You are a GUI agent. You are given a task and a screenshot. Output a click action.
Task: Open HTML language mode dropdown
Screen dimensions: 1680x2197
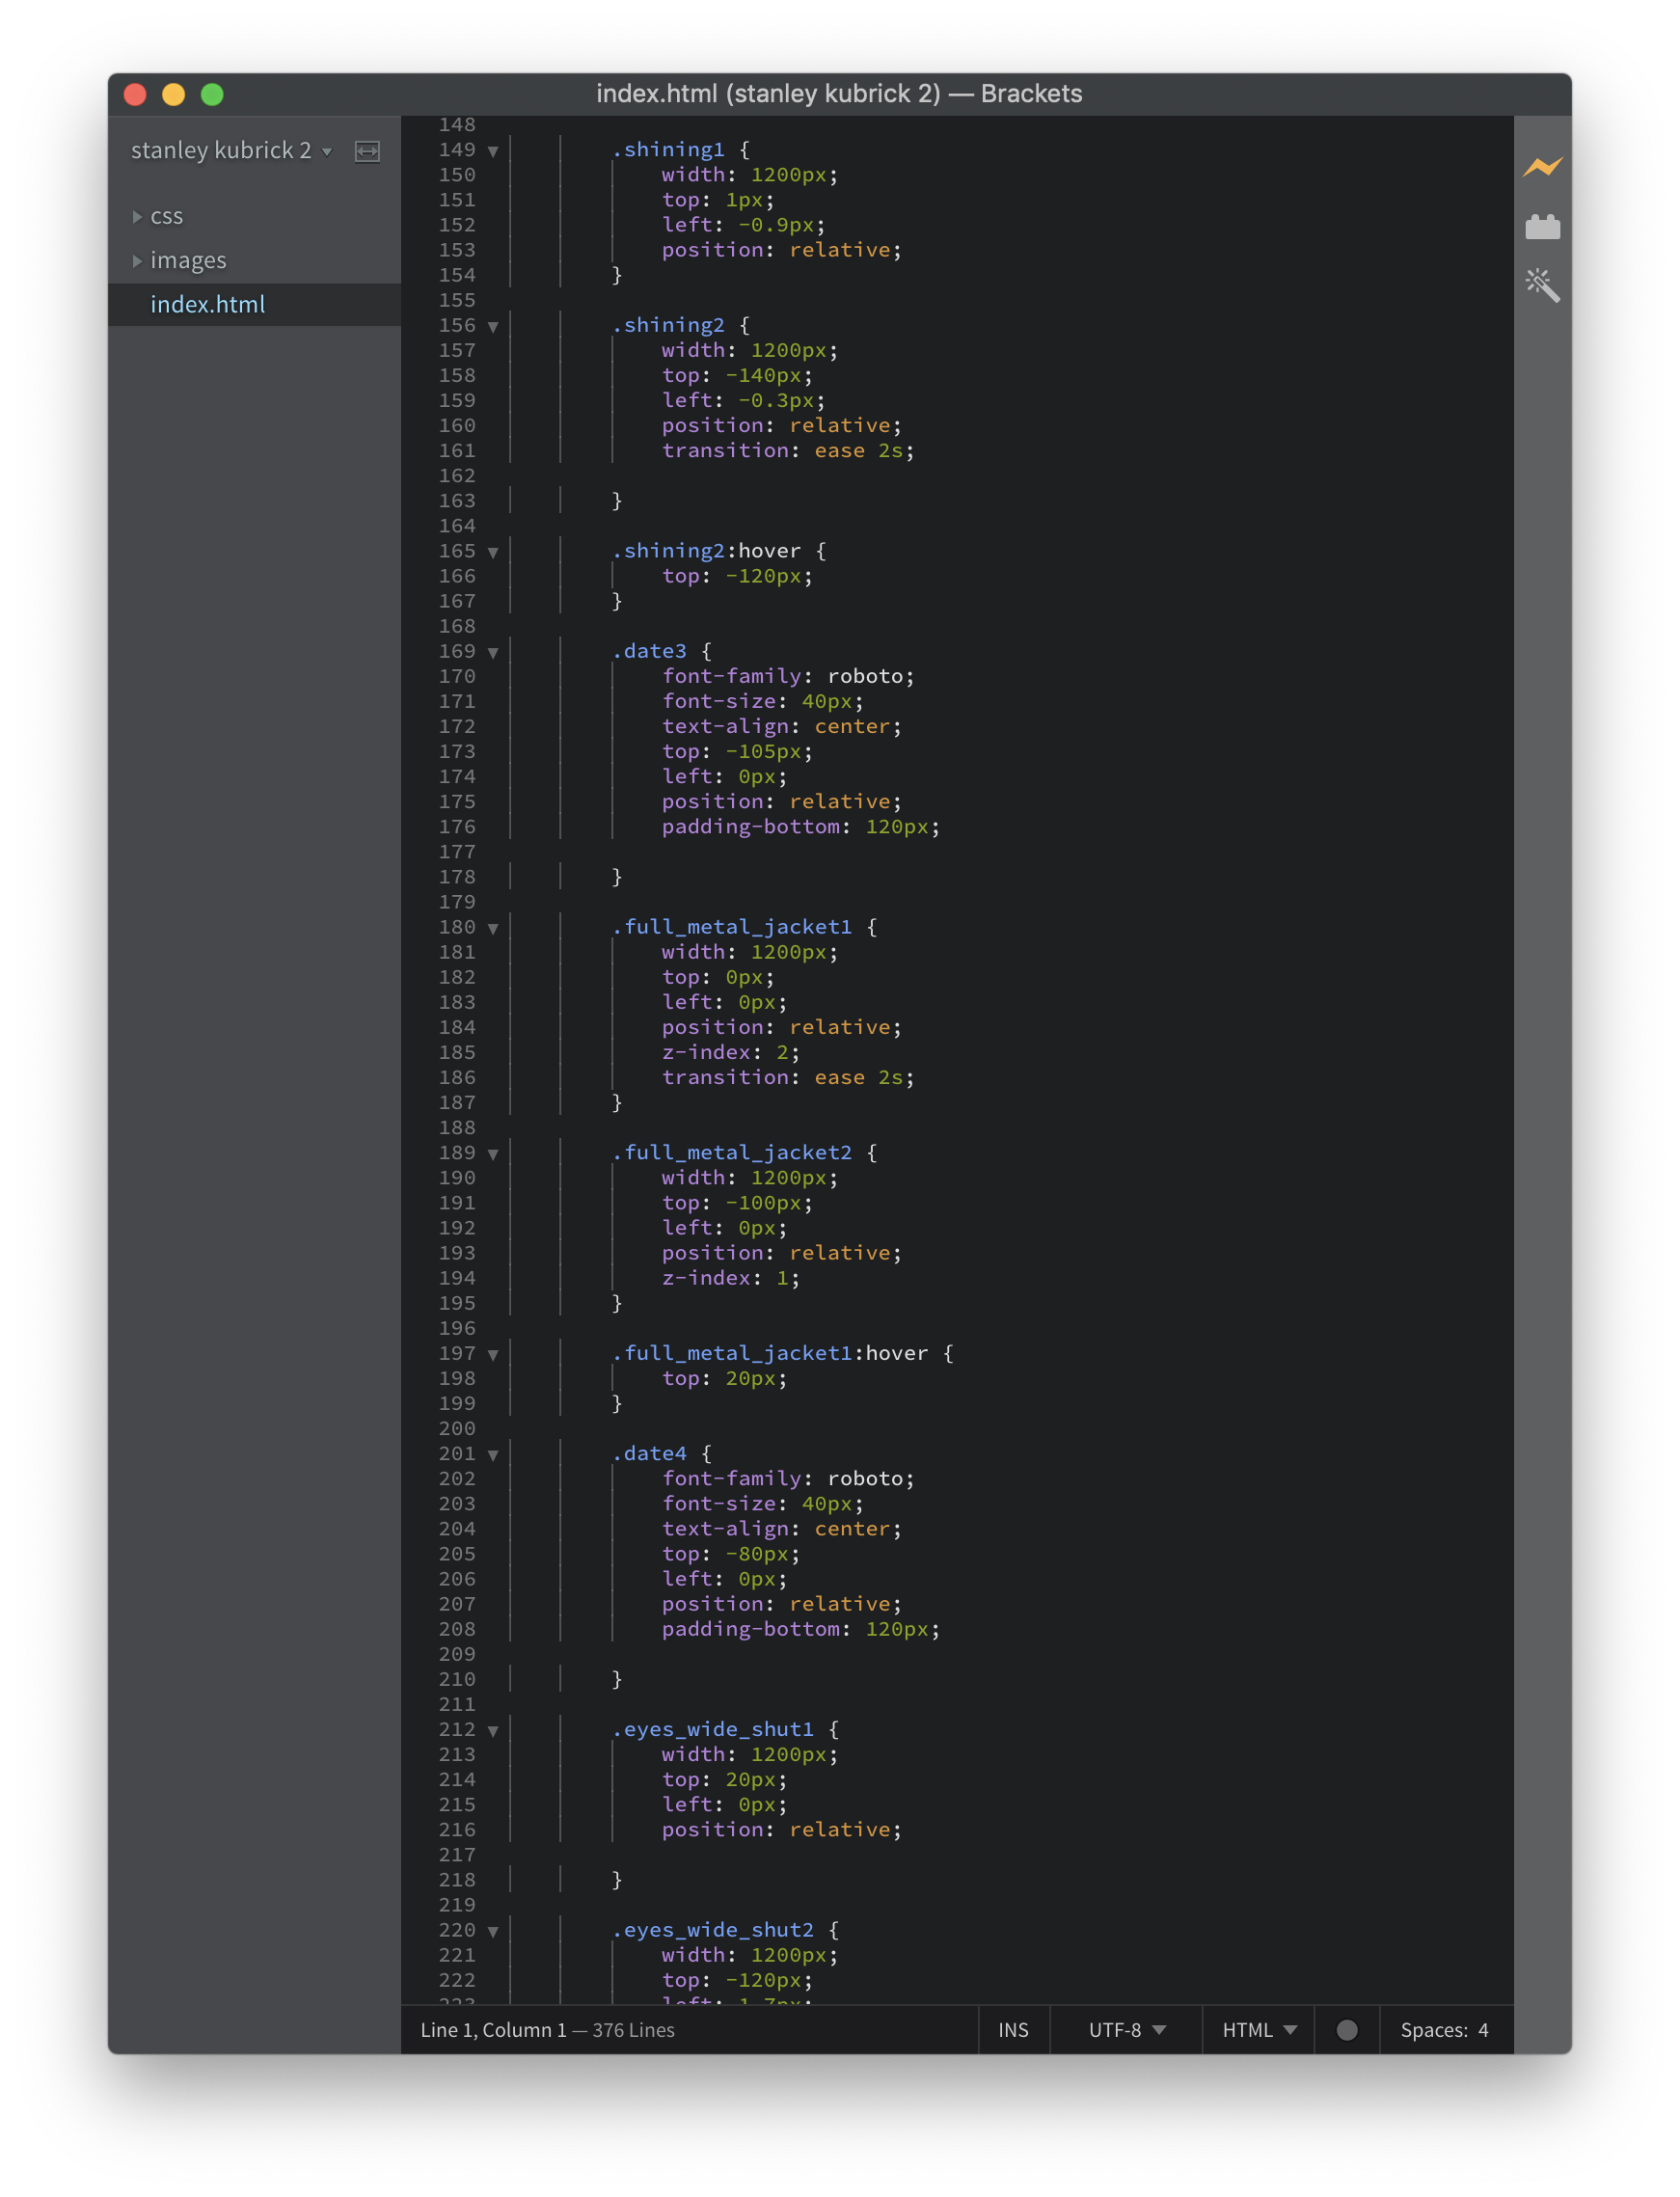point(1258,2029)
